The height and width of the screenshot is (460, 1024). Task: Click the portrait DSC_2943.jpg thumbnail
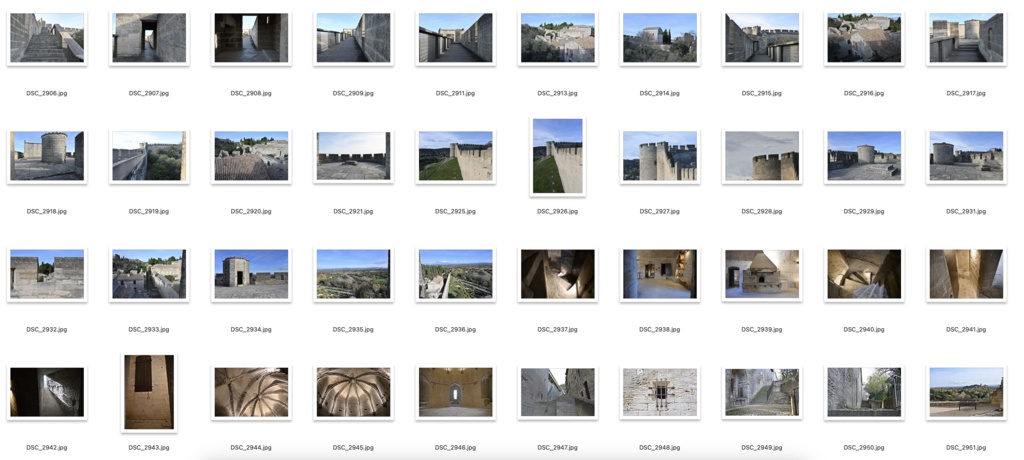pos(149,392)
